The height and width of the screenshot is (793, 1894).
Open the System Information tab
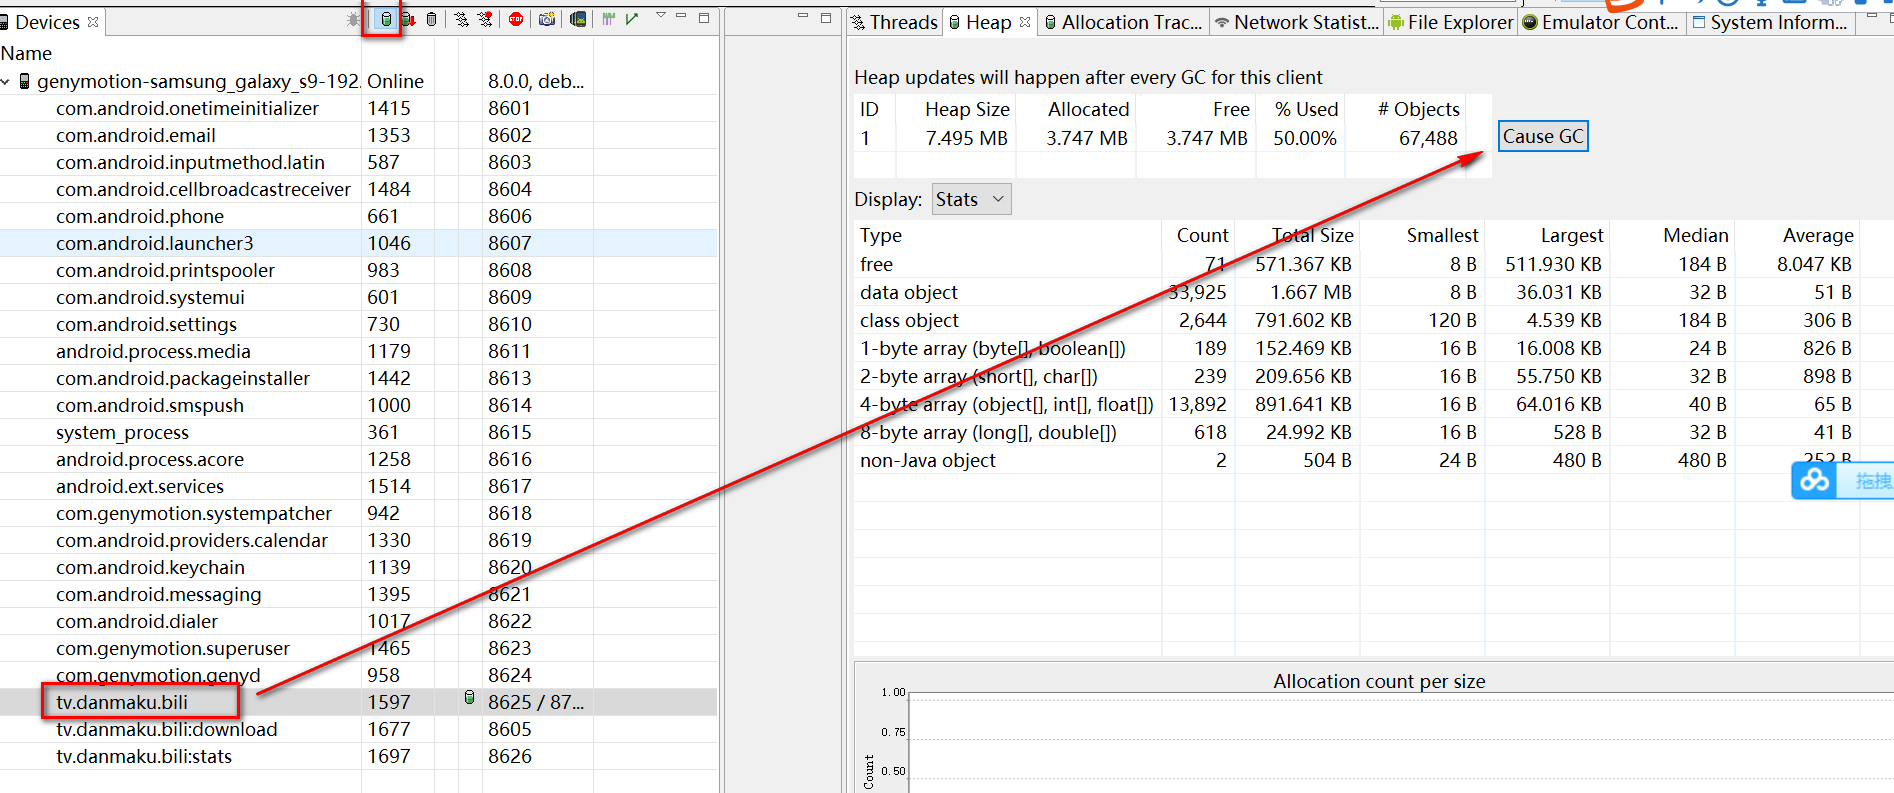click(1769, 22)
